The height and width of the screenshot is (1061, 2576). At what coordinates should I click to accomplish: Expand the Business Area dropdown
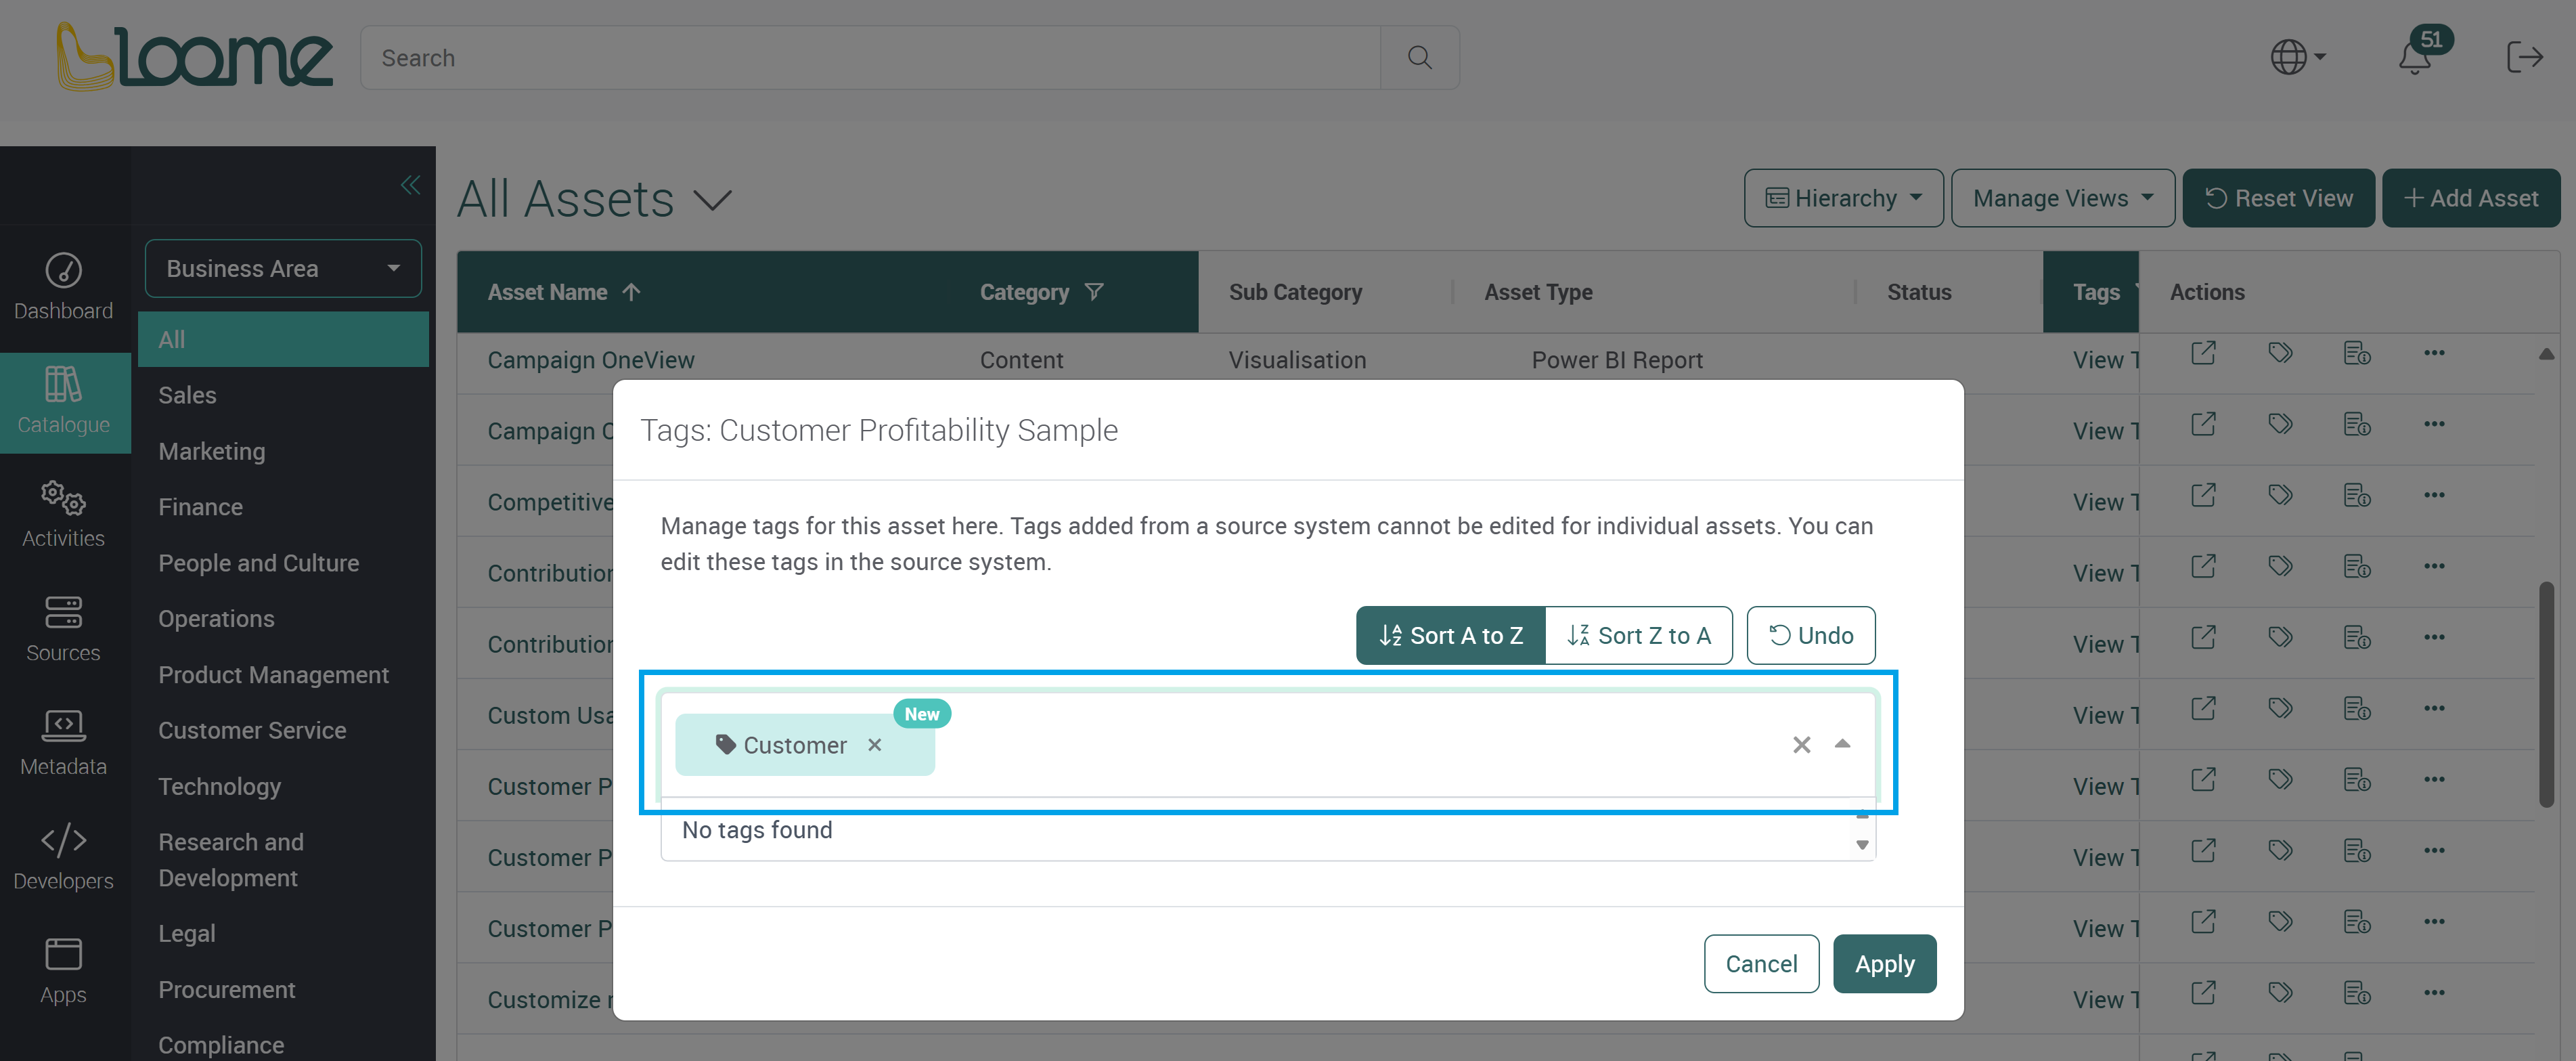(x=283, y=268)
